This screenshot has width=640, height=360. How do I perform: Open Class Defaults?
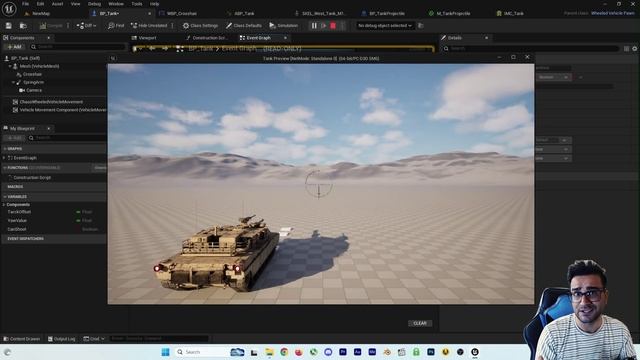pyautogui.click(x=244, y=25)
